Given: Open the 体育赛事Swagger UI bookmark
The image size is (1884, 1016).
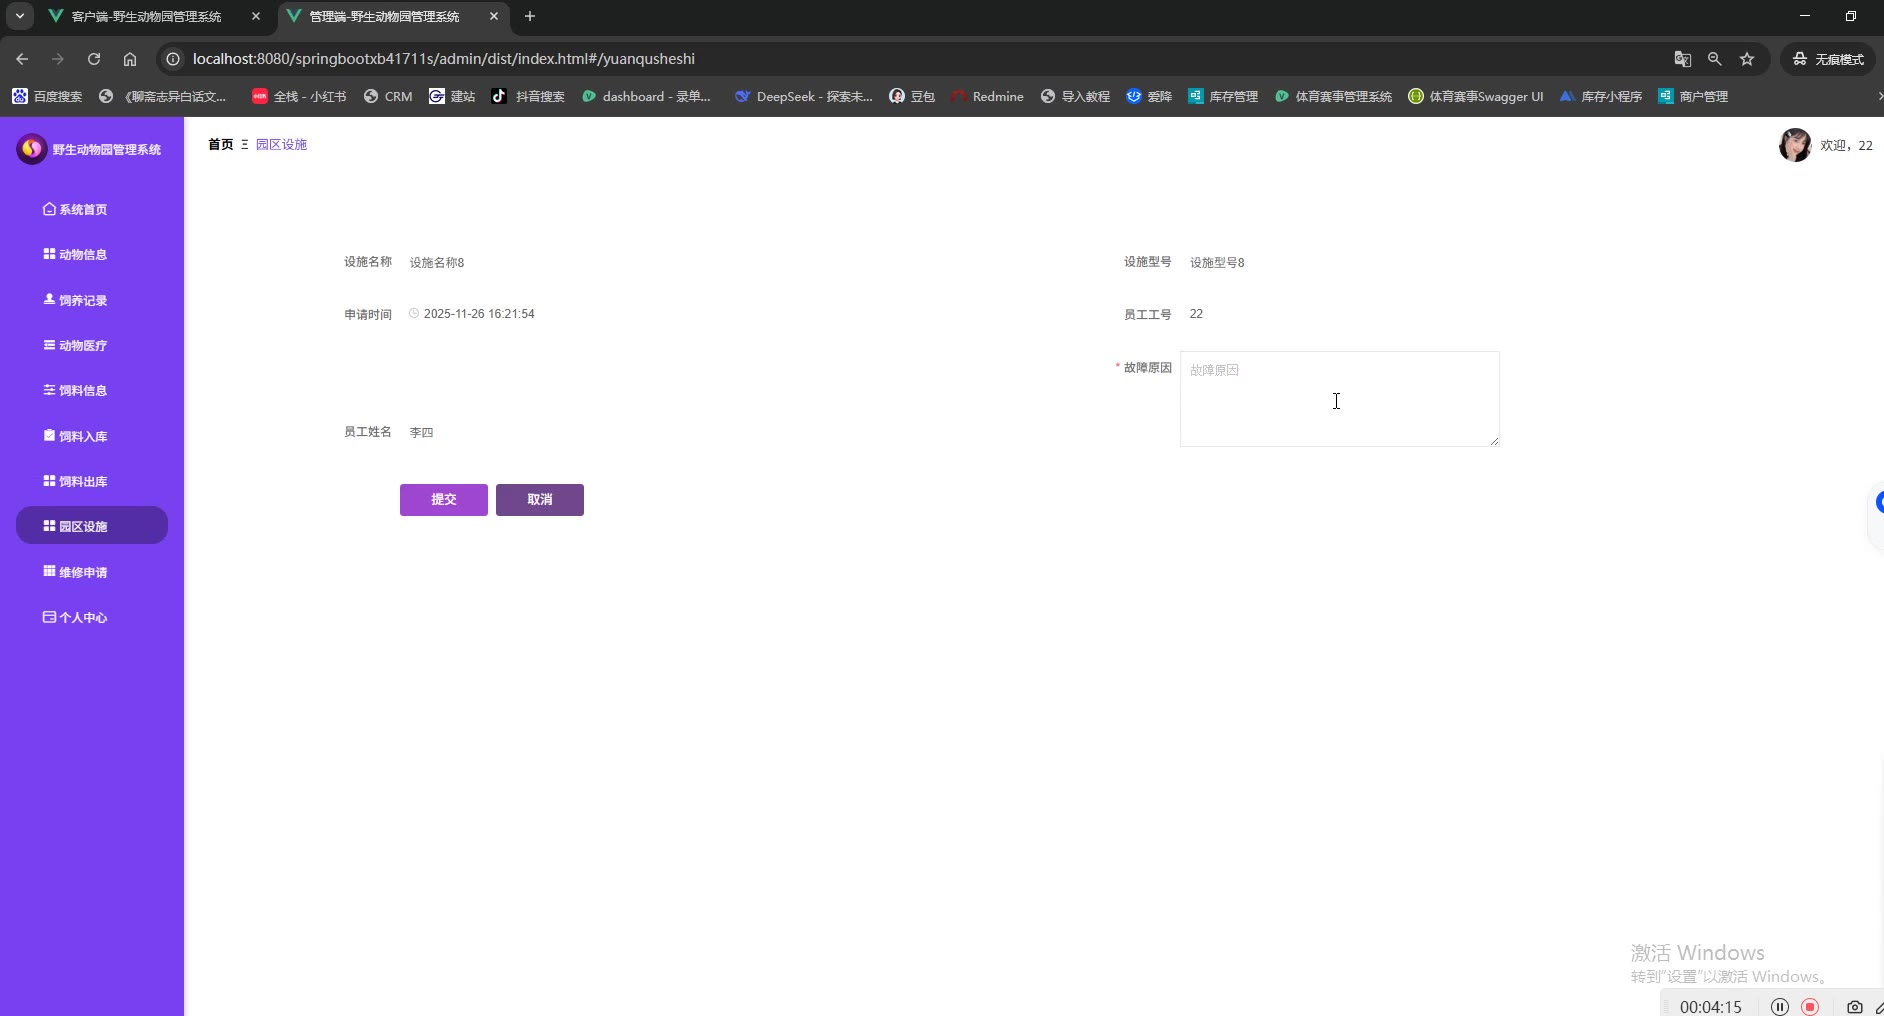Looking at the screenshot, I should pyautogui.click(x=1476, y=97).
